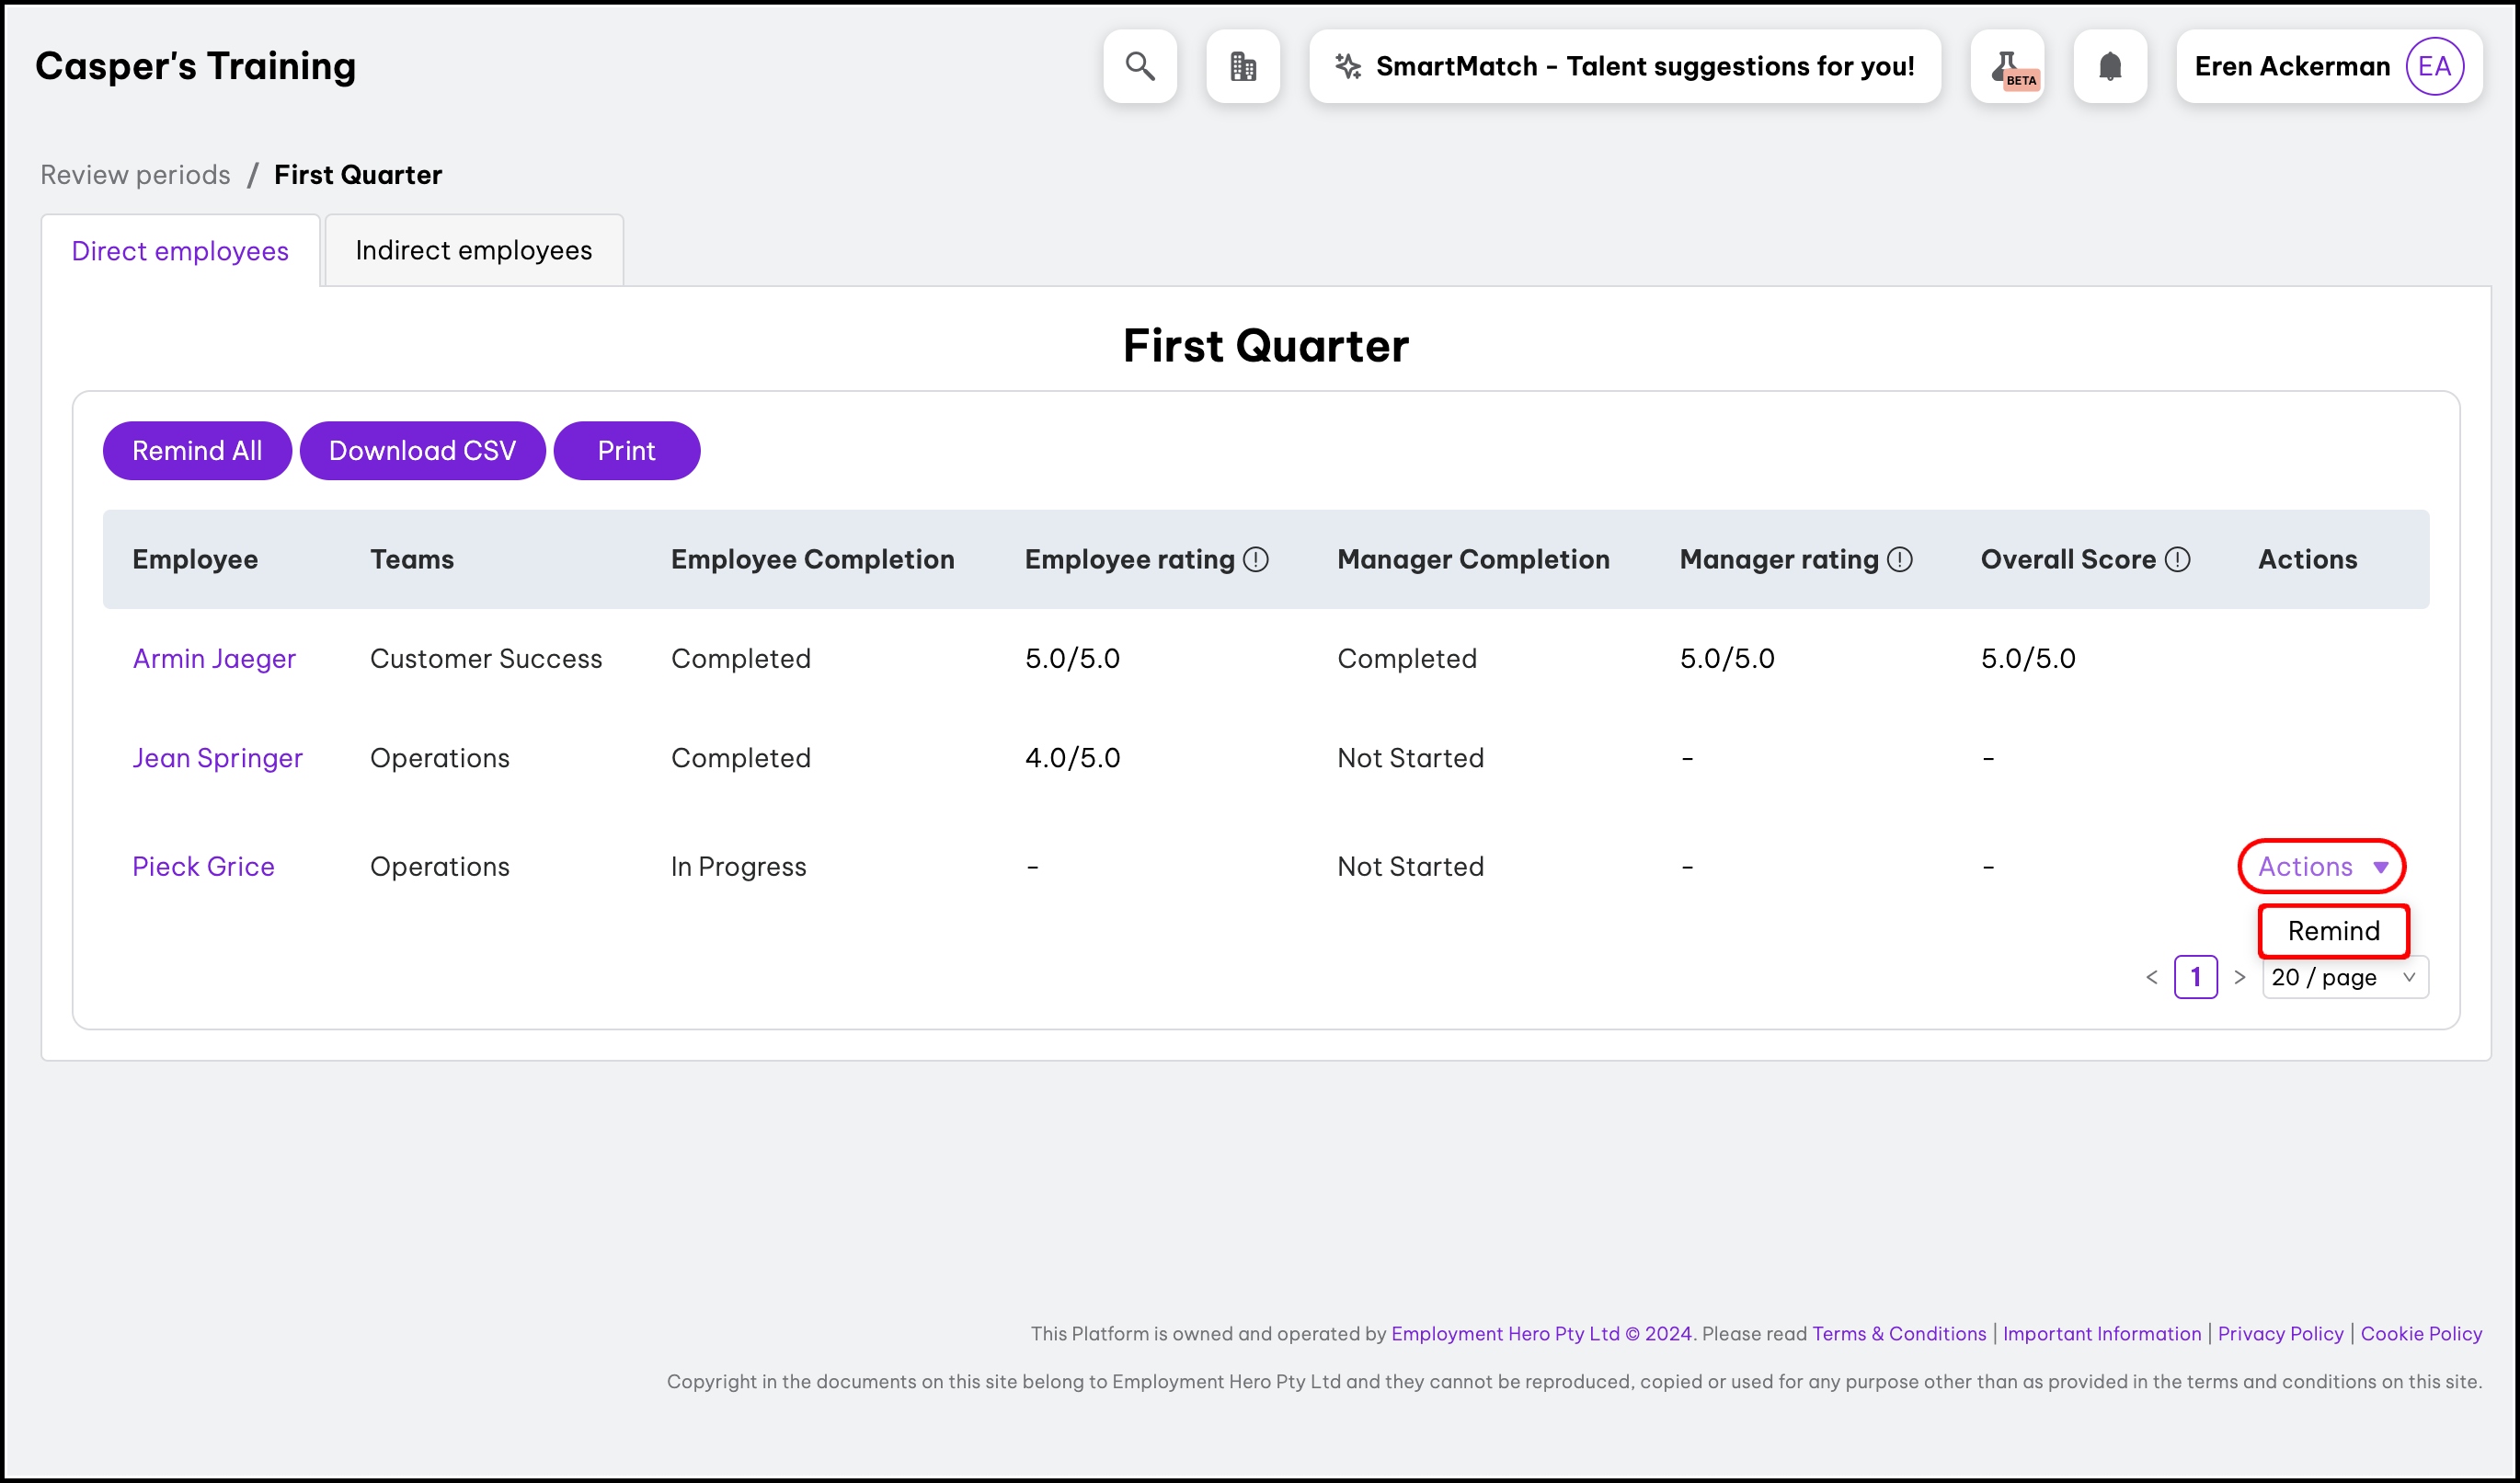Click the Print button
Image resolution: width=2520 pixels, height=1483 pixels.
(626, 451)
